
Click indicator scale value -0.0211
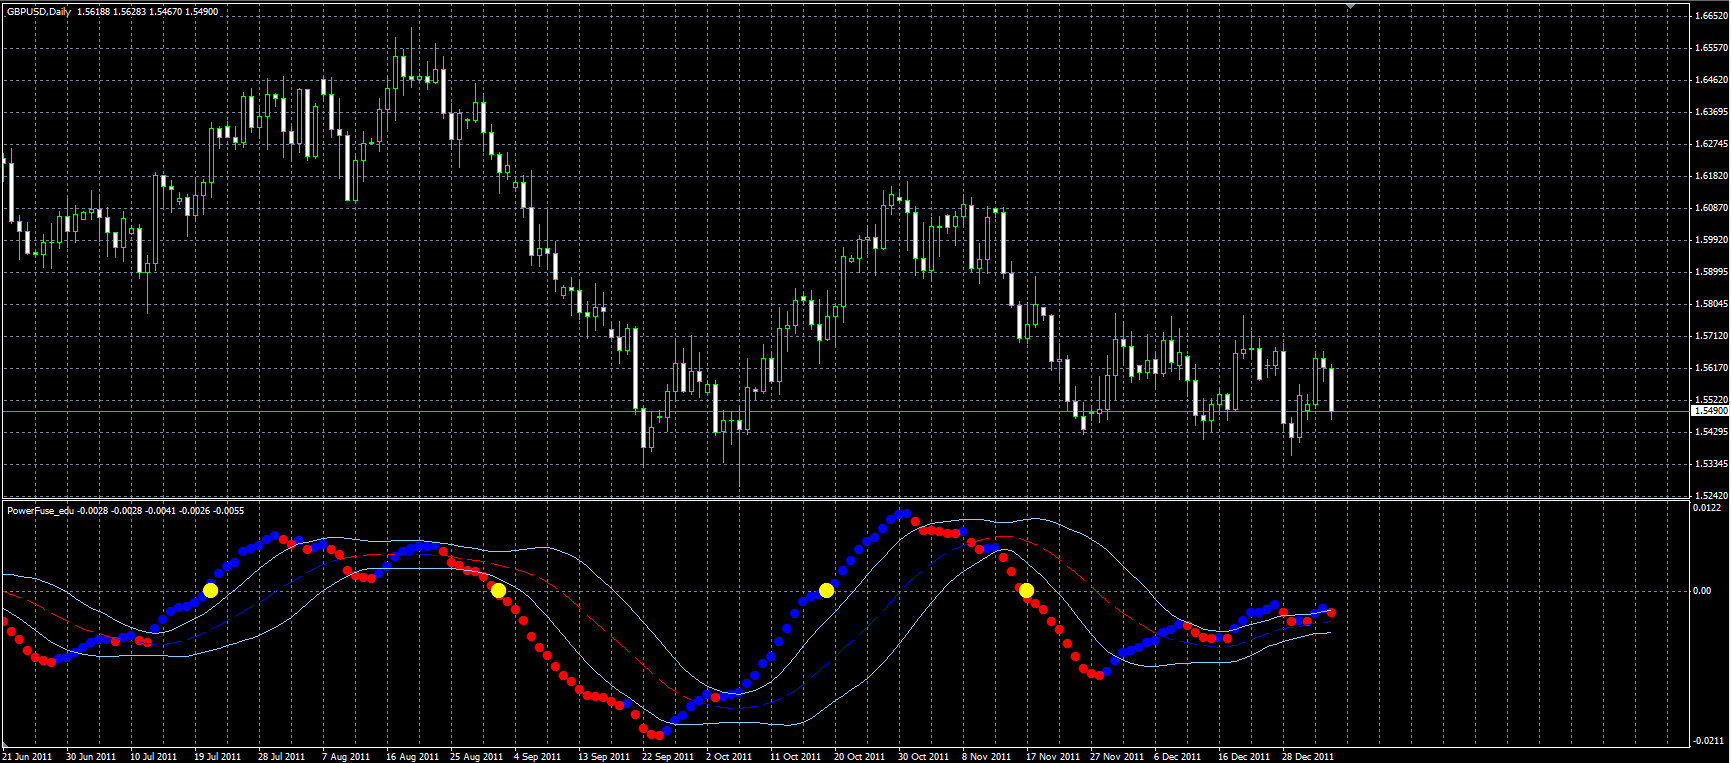coord(1708,741)
